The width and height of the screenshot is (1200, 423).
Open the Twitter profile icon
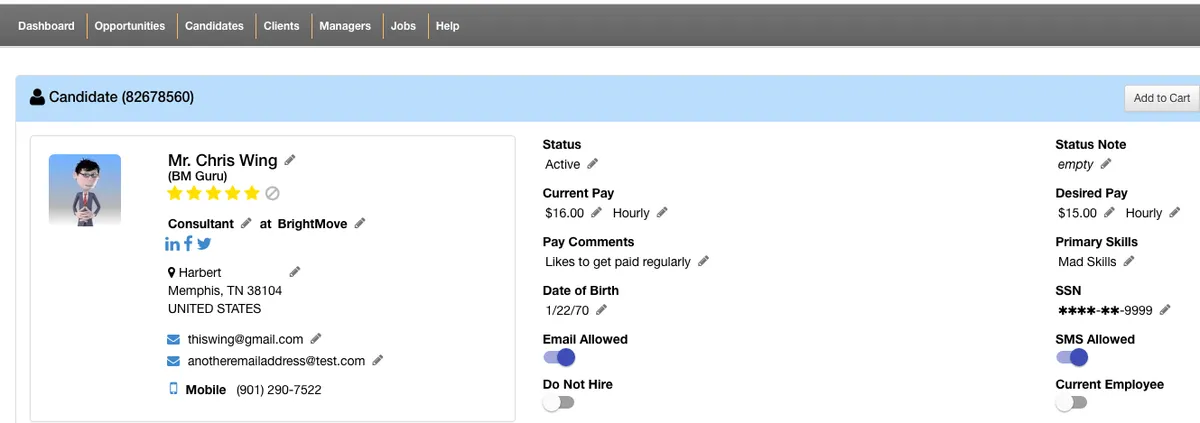204,243
